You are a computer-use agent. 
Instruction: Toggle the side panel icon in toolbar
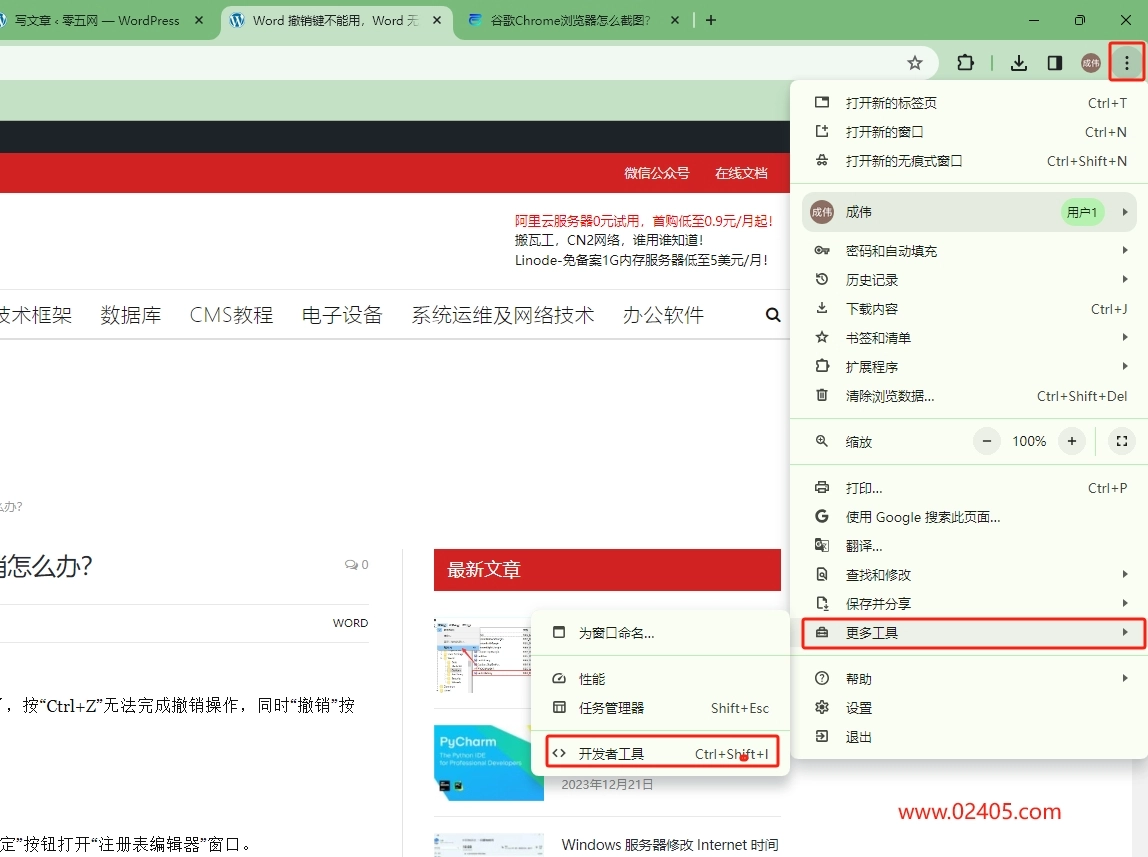click(1054, 63)
